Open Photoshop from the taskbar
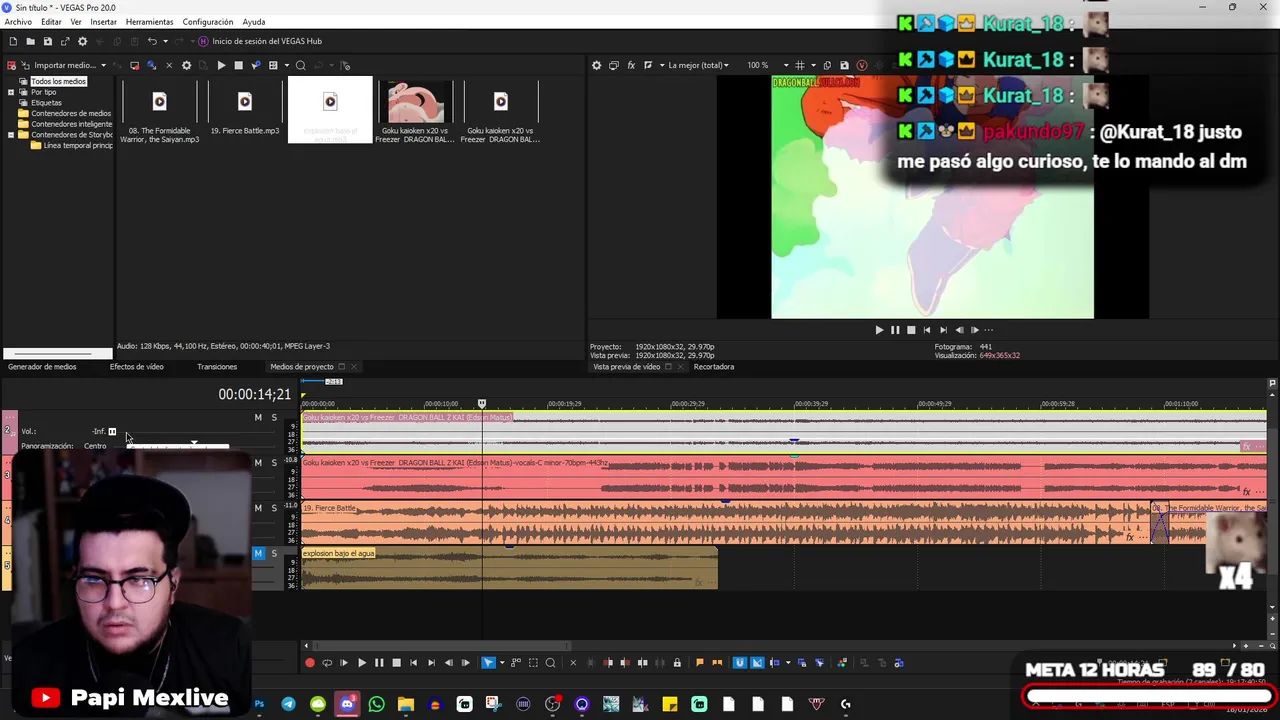 [x=259, y=705]
